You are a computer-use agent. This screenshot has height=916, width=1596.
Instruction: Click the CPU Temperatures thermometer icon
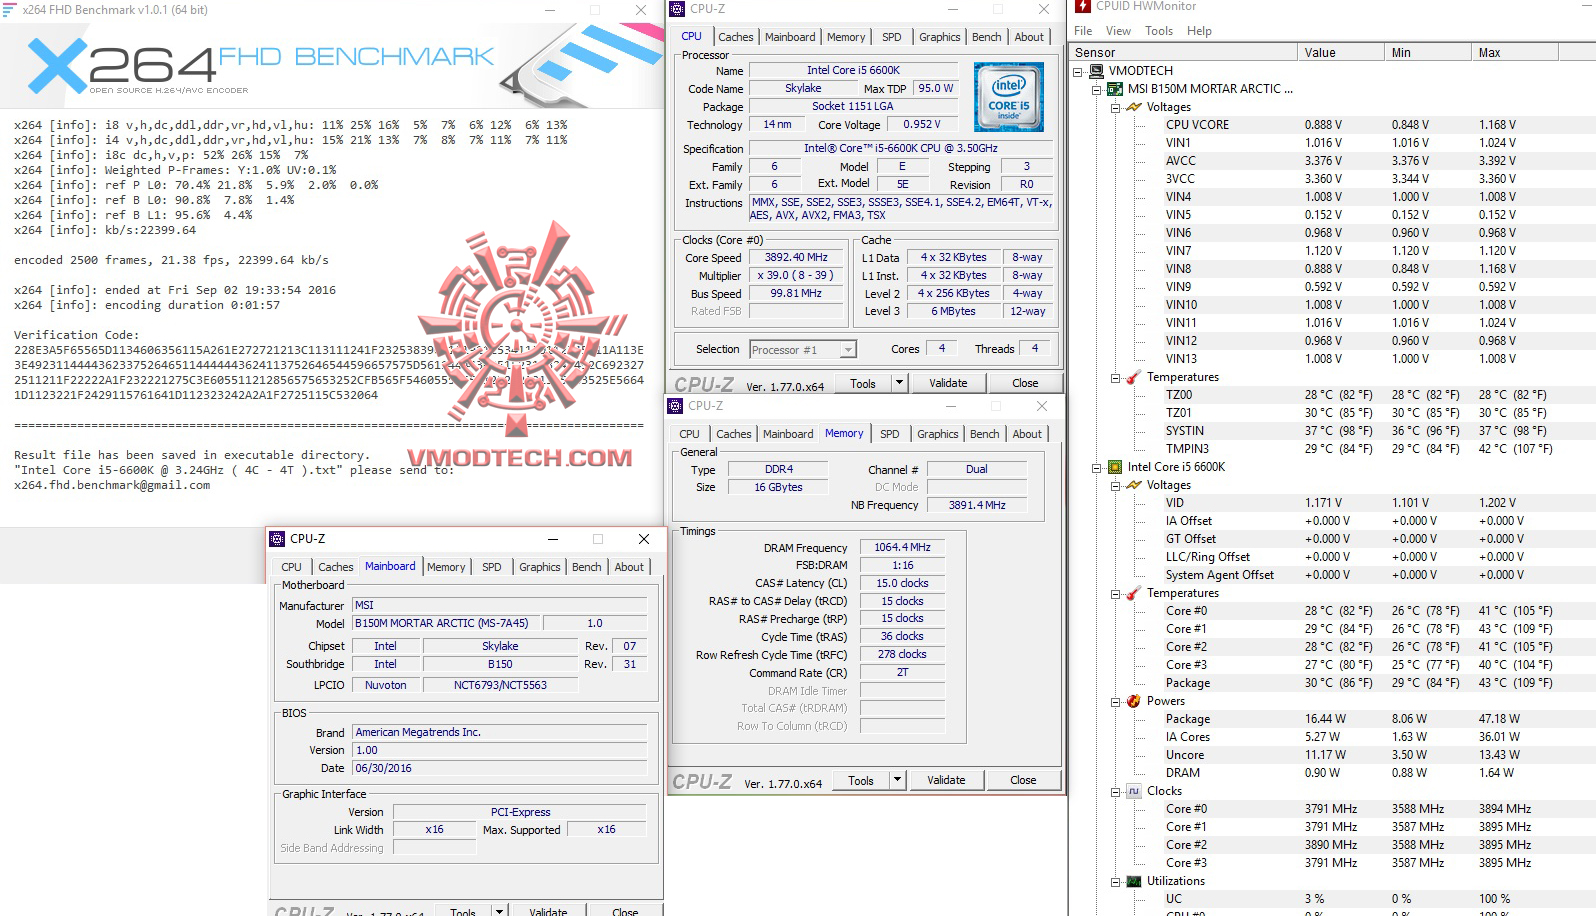click(1134, 593)
